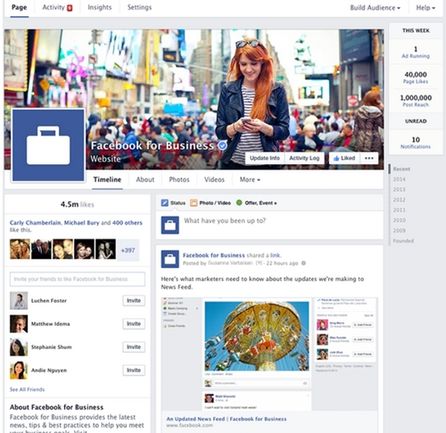Click Stephanie Shum's profile photo
Image resolution: width=446 pixels, height=433 pixels.
click(19, 347)
